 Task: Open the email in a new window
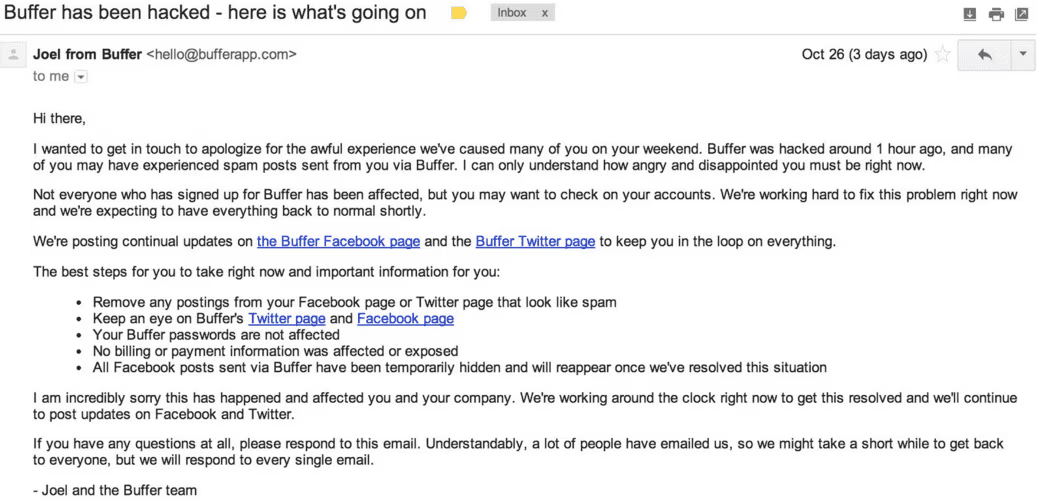click(1022, 14)
